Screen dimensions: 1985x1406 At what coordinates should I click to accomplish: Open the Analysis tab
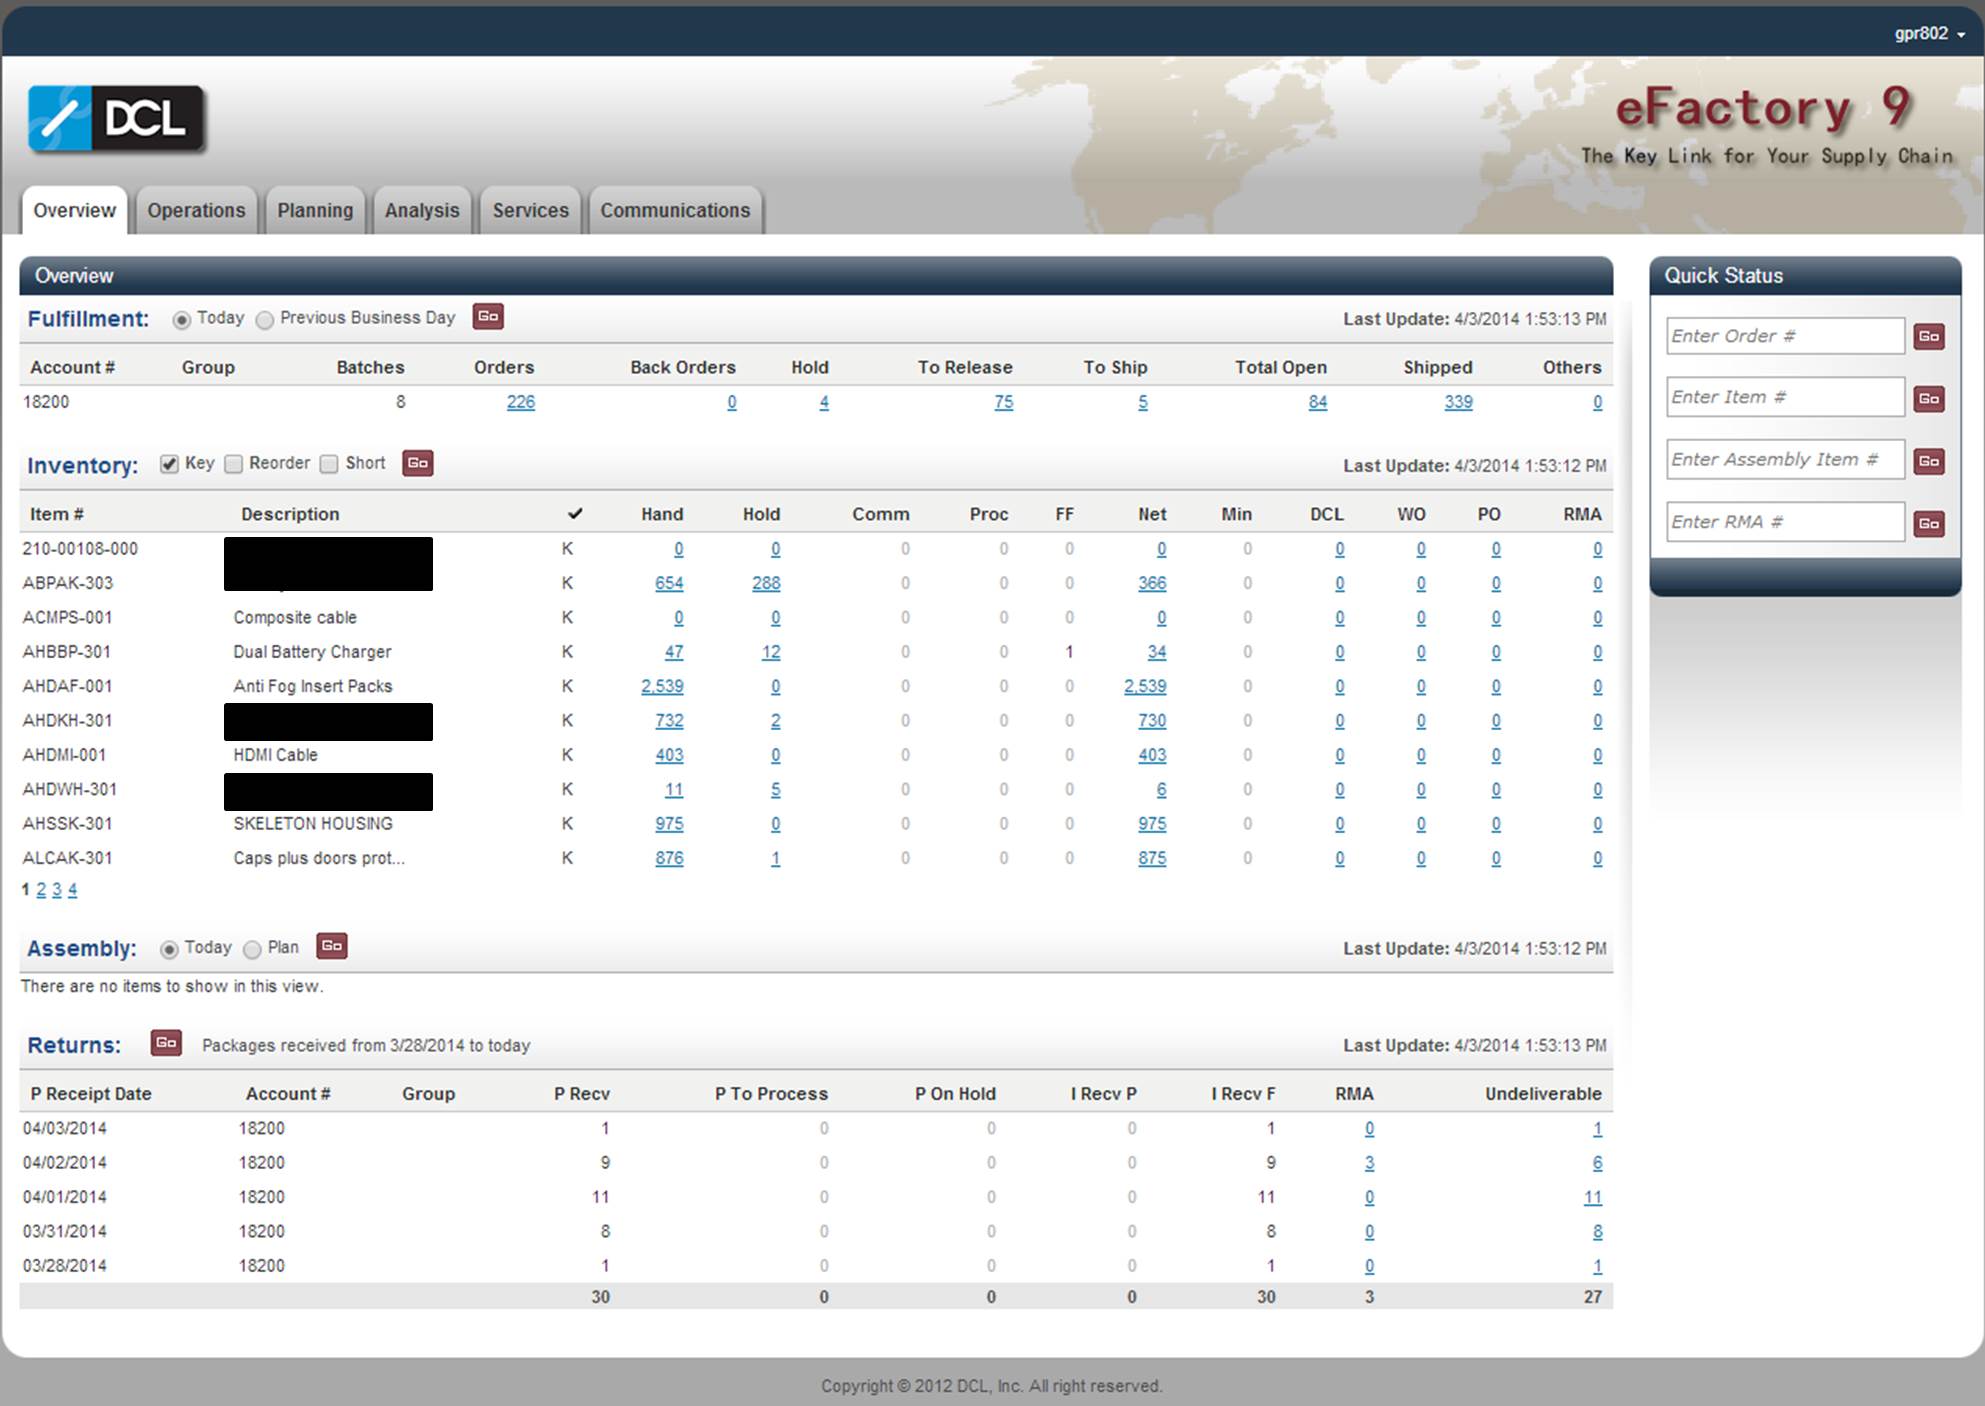pos(421,211)
